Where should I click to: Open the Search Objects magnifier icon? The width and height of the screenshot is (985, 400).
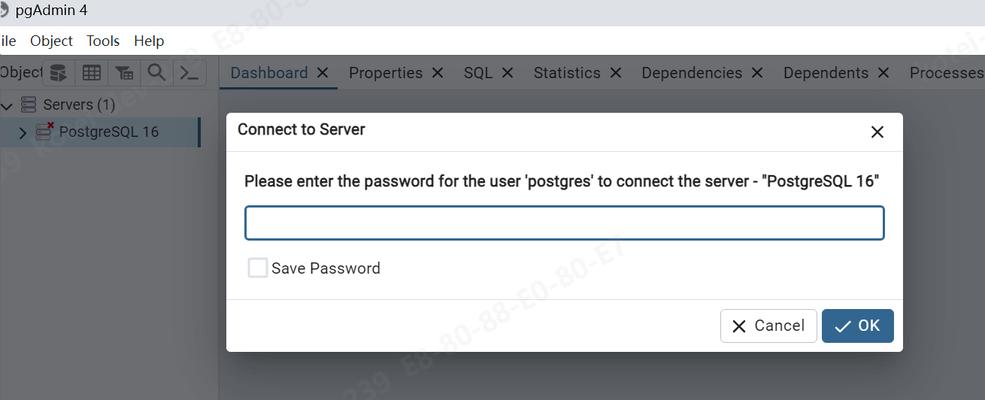(x=156, y=73)
